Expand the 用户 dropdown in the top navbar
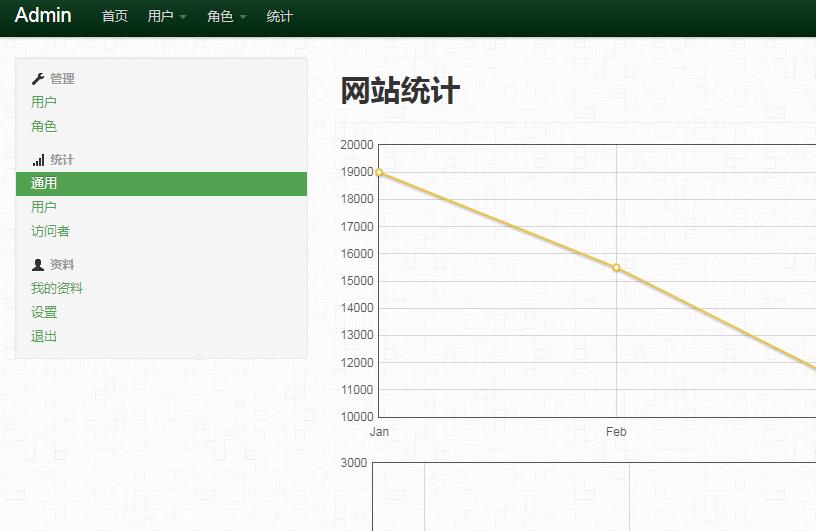Viewport: 816px width, 531px height. [x=167, y=16]
